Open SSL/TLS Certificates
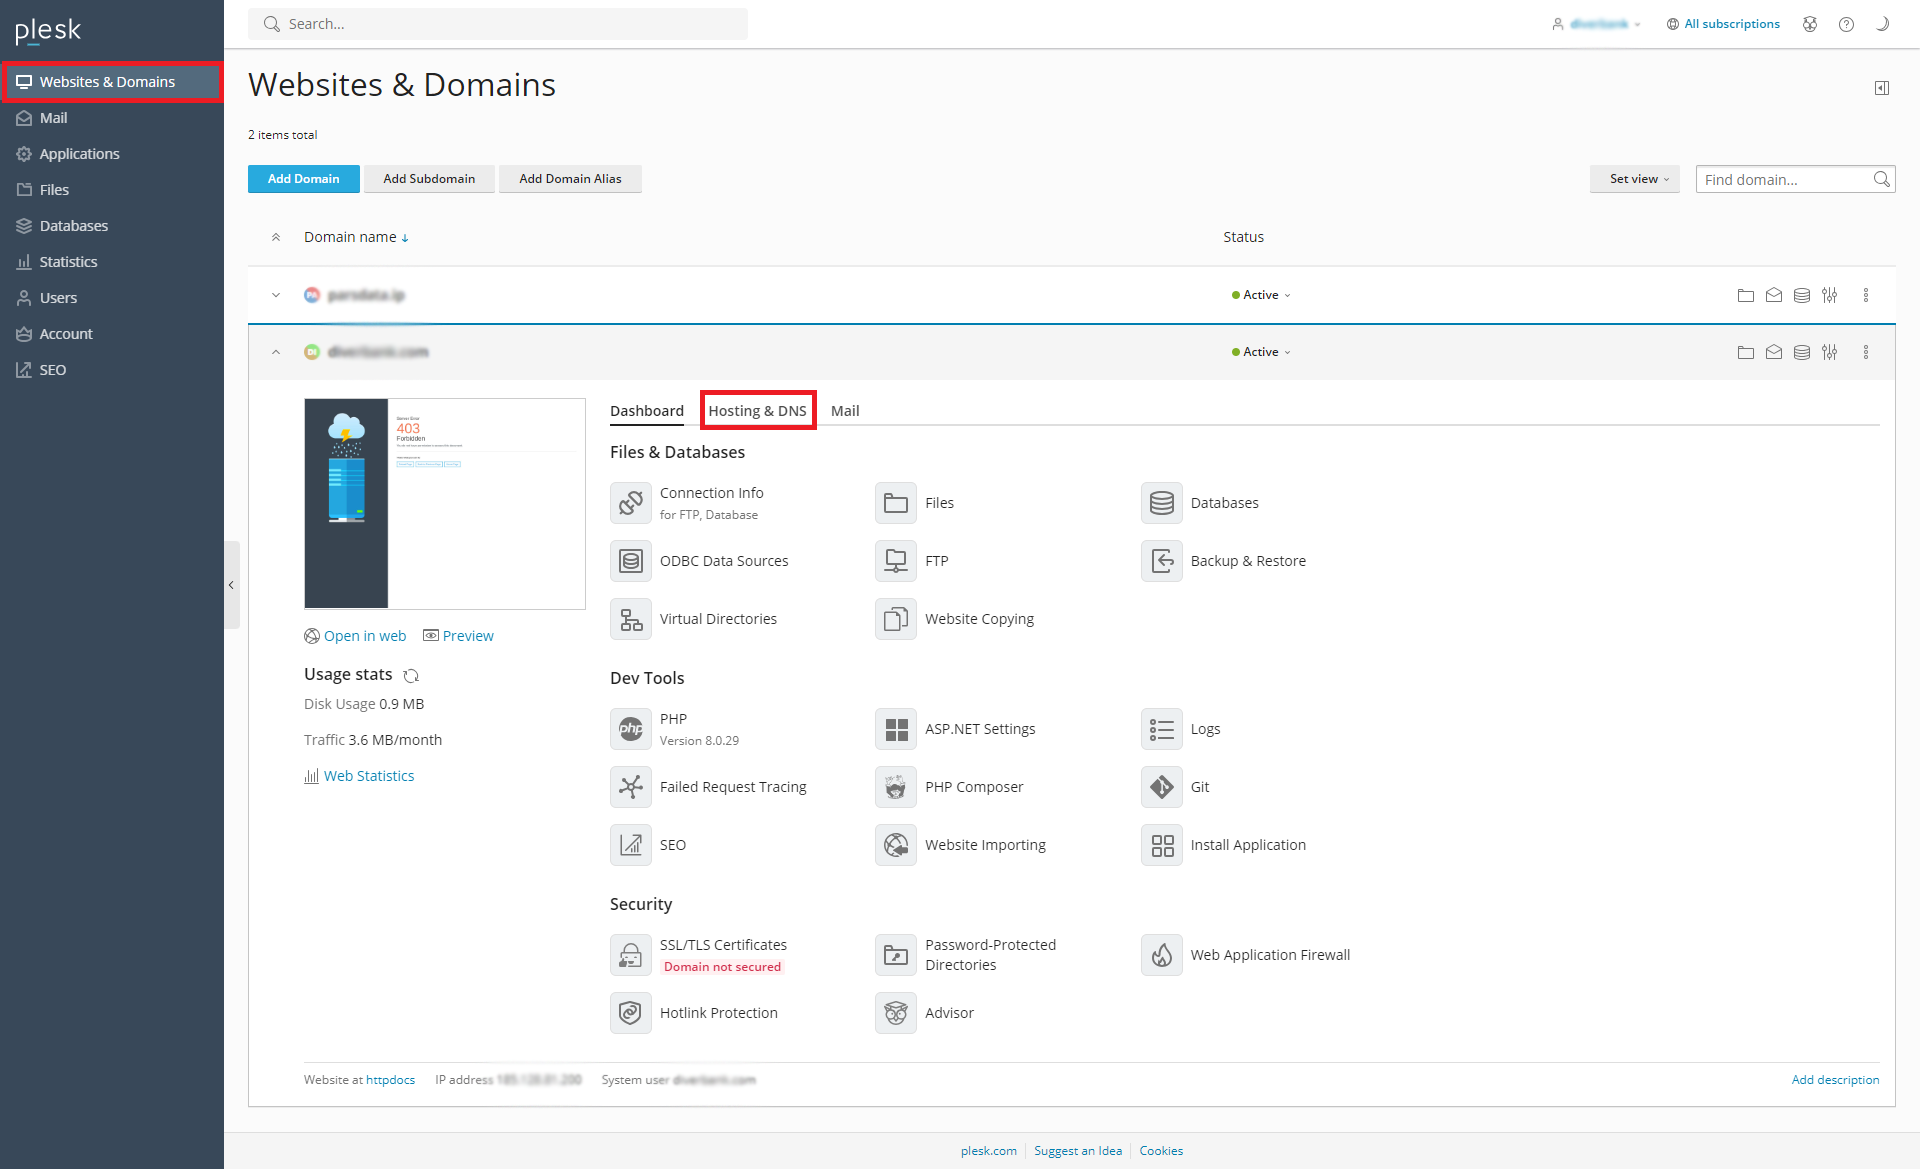The height and width of the screenshot is (1169, 1920). pos(699,955)
